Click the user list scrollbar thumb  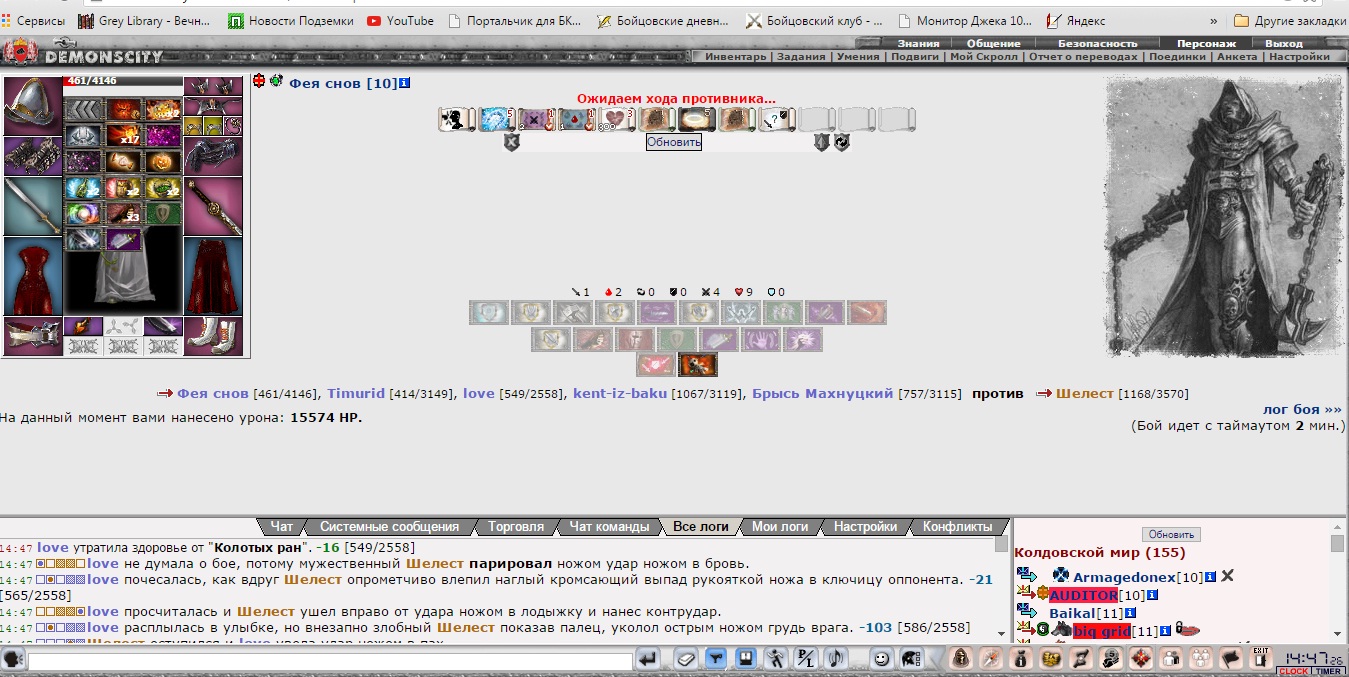click(x=1338, y=543)
